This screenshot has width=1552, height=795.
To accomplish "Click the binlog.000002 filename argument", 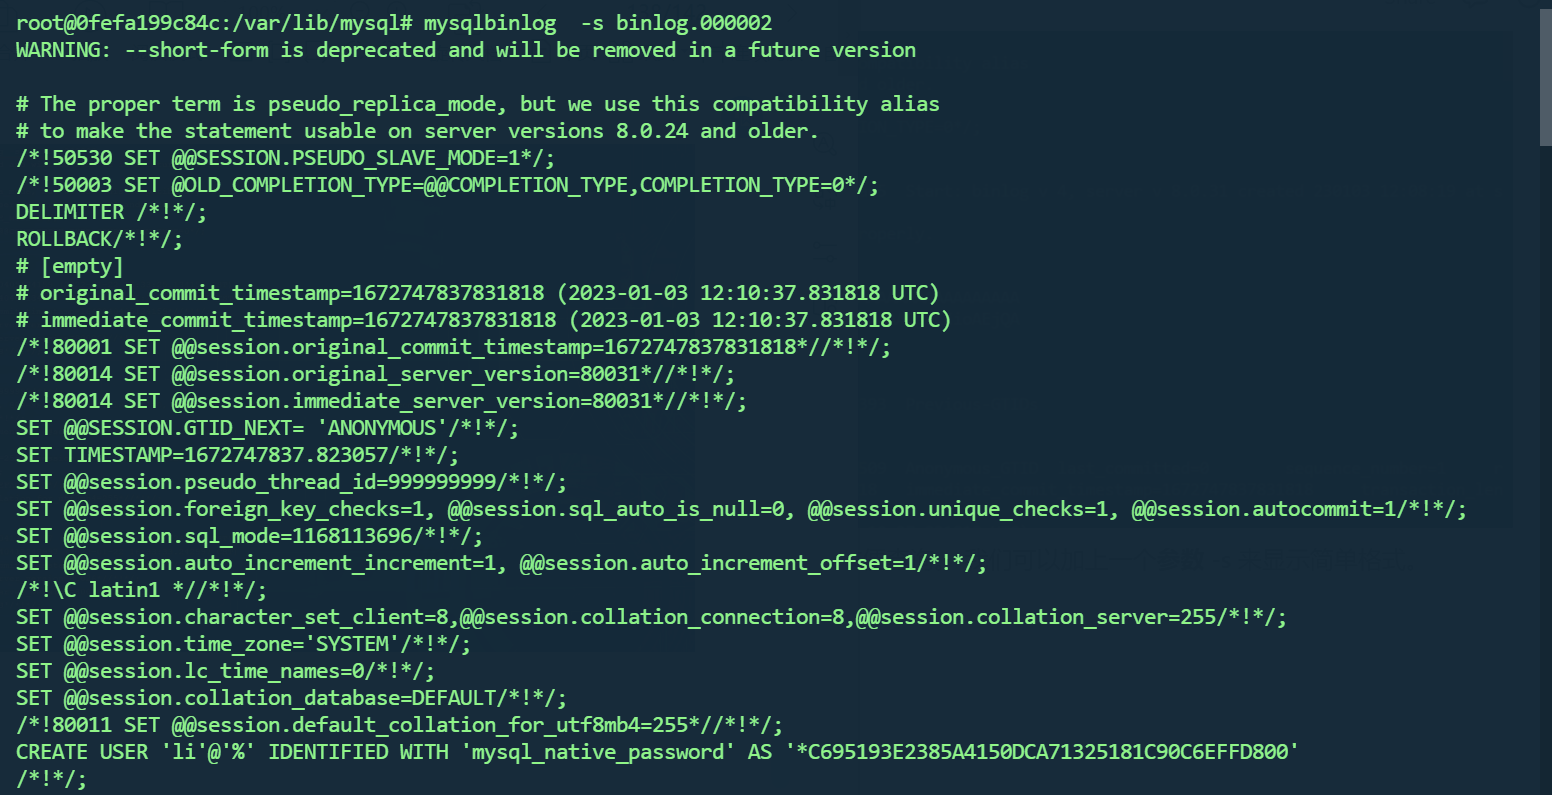I will pyautogui.click(x=694, y=23).
